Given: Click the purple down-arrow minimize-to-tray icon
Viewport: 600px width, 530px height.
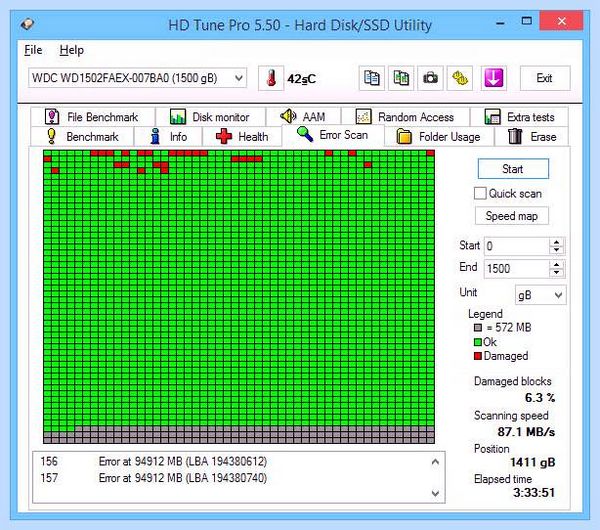Looking at the screenshot, I should [494, 78].
